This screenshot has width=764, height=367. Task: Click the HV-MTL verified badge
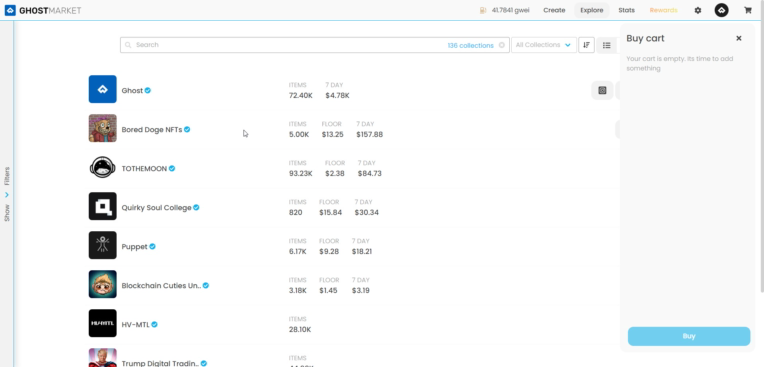154,324
